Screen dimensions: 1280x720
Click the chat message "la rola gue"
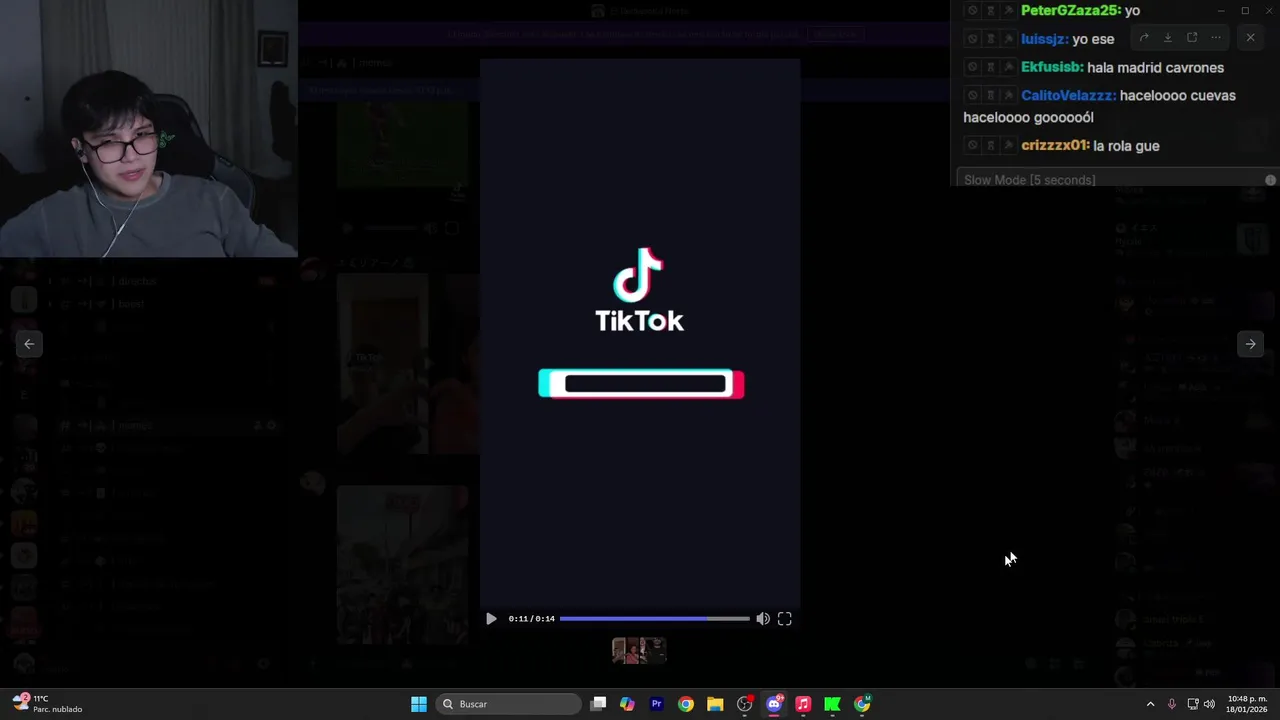tap(1126, 145)
